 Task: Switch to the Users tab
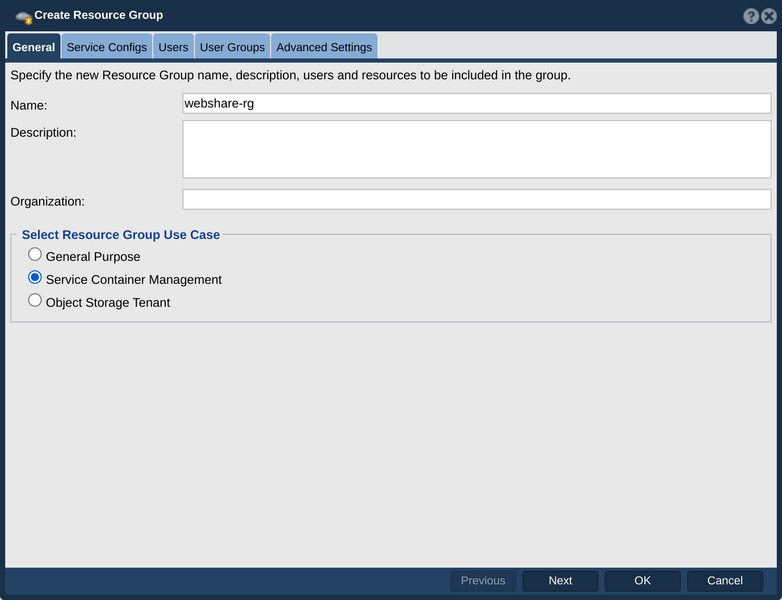coord(173,47)
